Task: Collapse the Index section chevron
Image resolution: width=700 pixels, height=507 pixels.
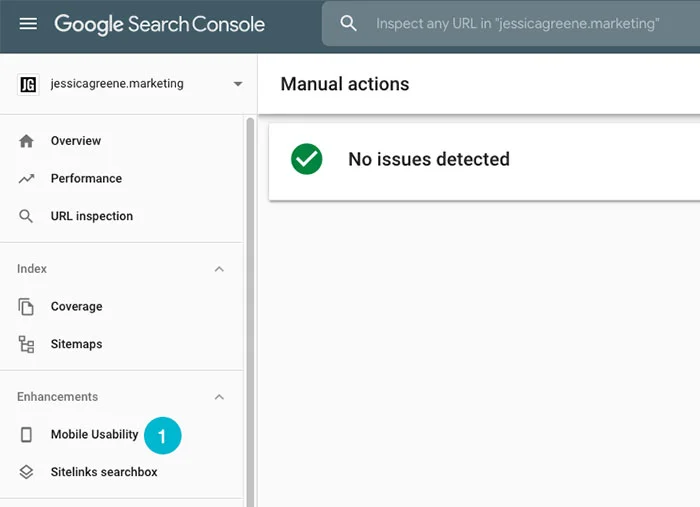Action: point(219,269)
